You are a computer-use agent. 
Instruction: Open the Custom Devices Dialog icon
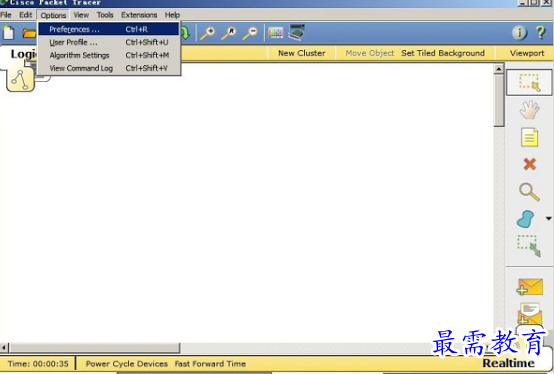pyautogui.click(x=296, y=32)
